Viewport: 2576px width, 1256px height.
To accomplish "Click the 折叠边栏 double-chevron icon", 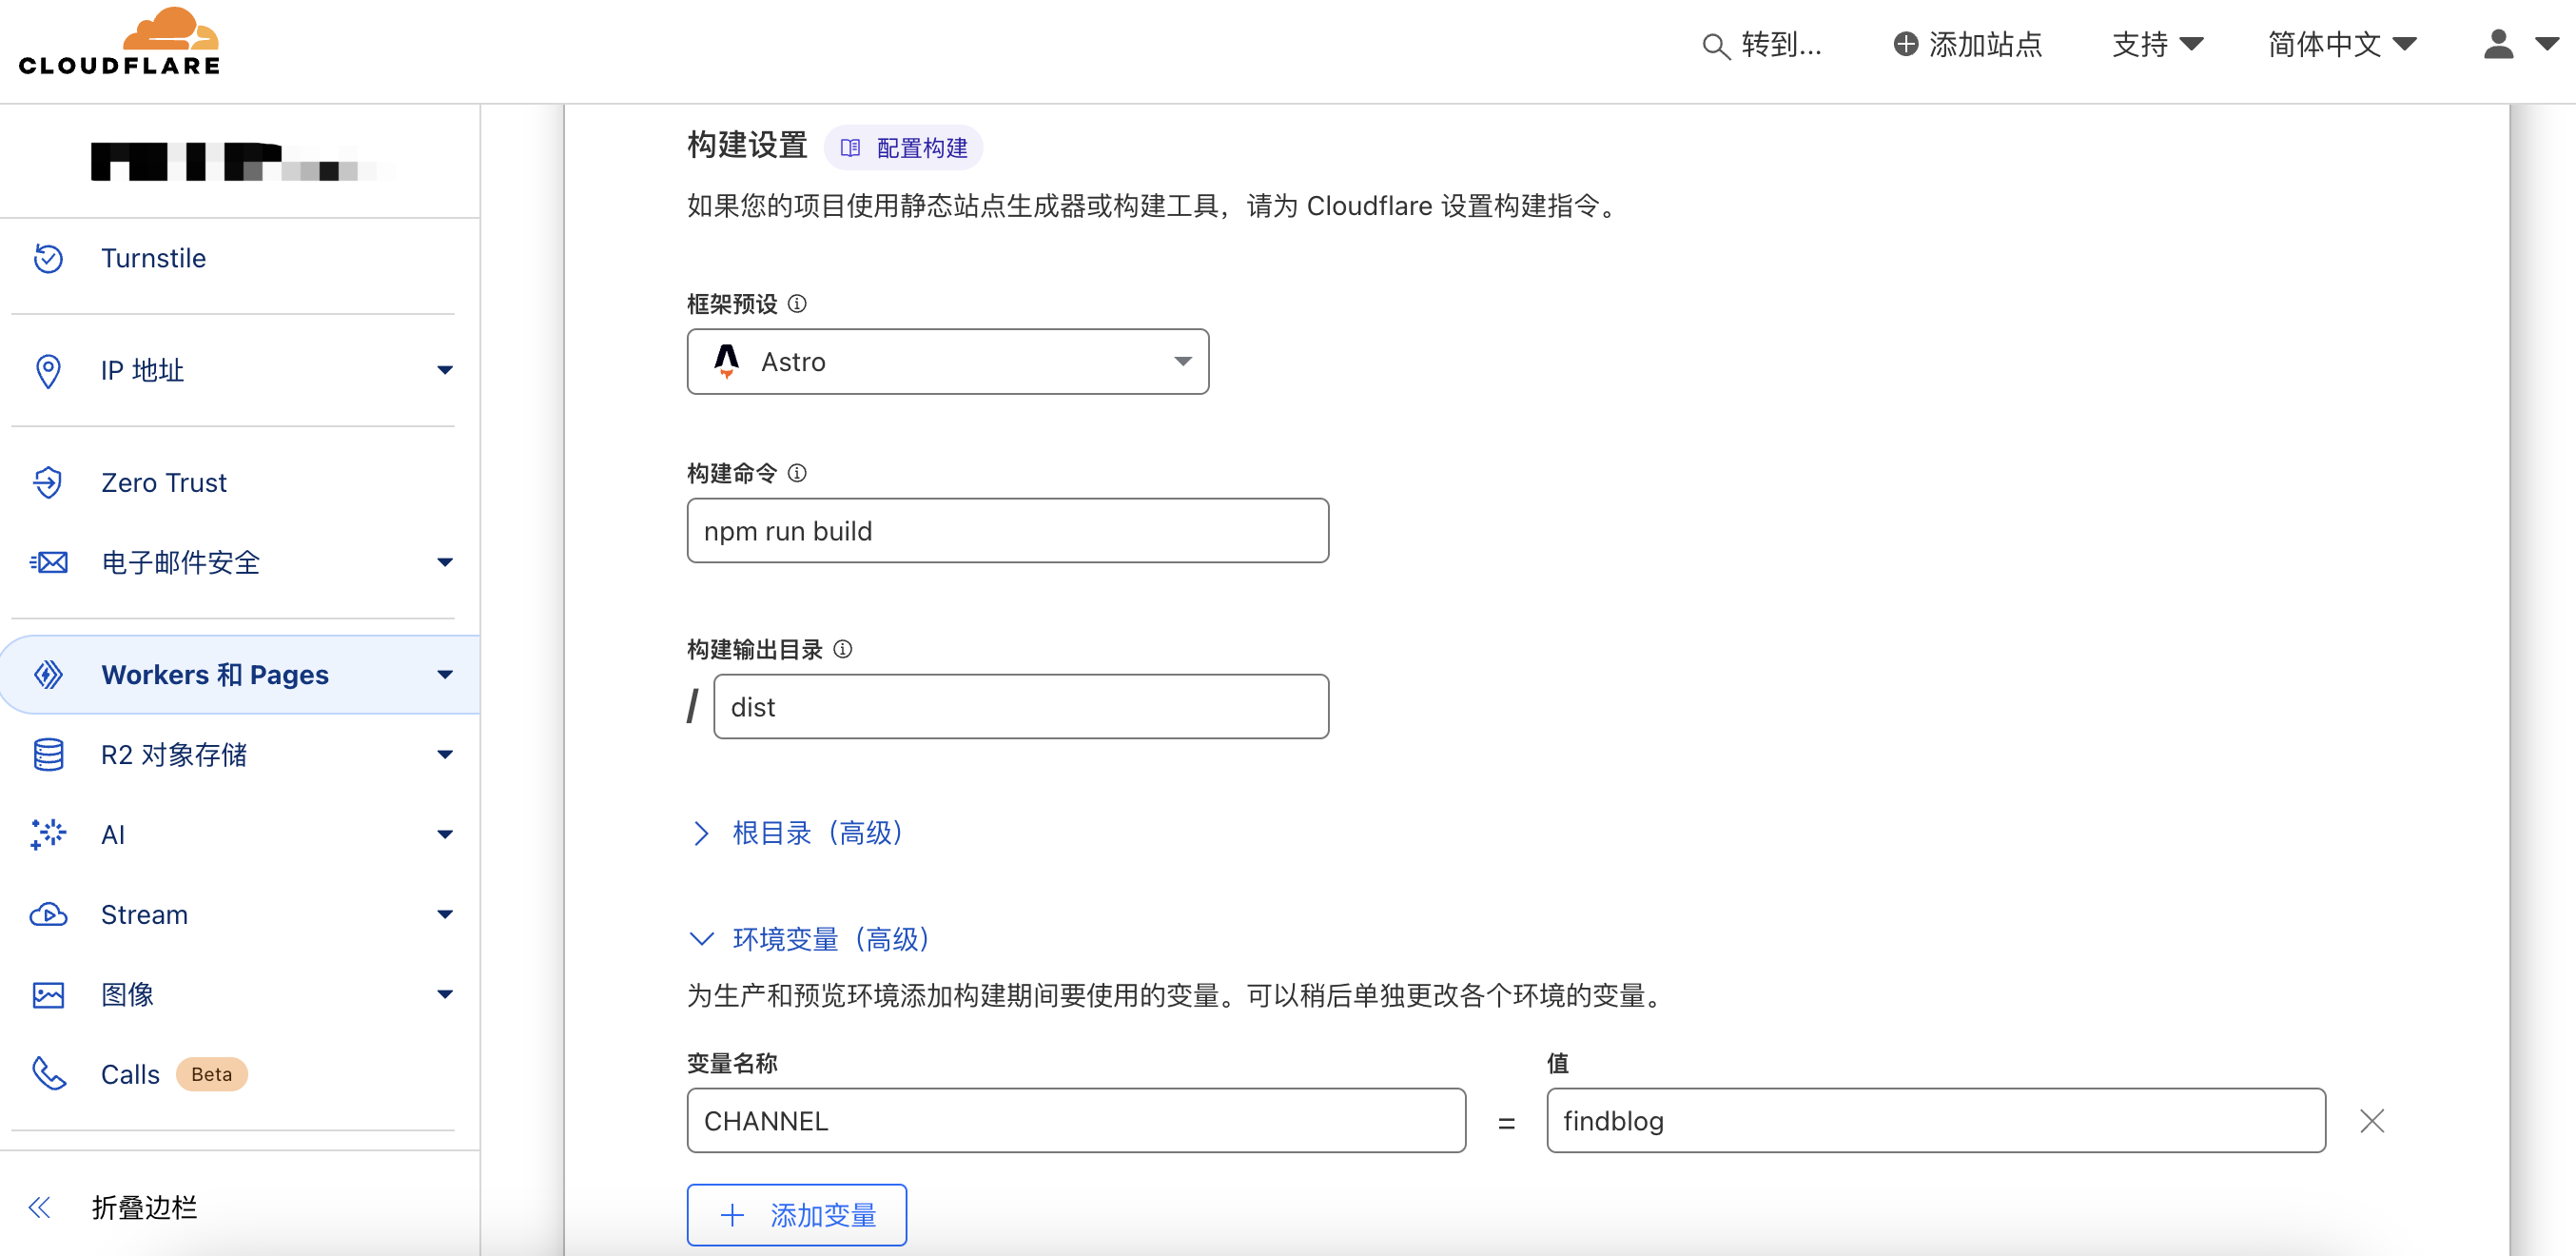I will click(x=40, y=1207).
